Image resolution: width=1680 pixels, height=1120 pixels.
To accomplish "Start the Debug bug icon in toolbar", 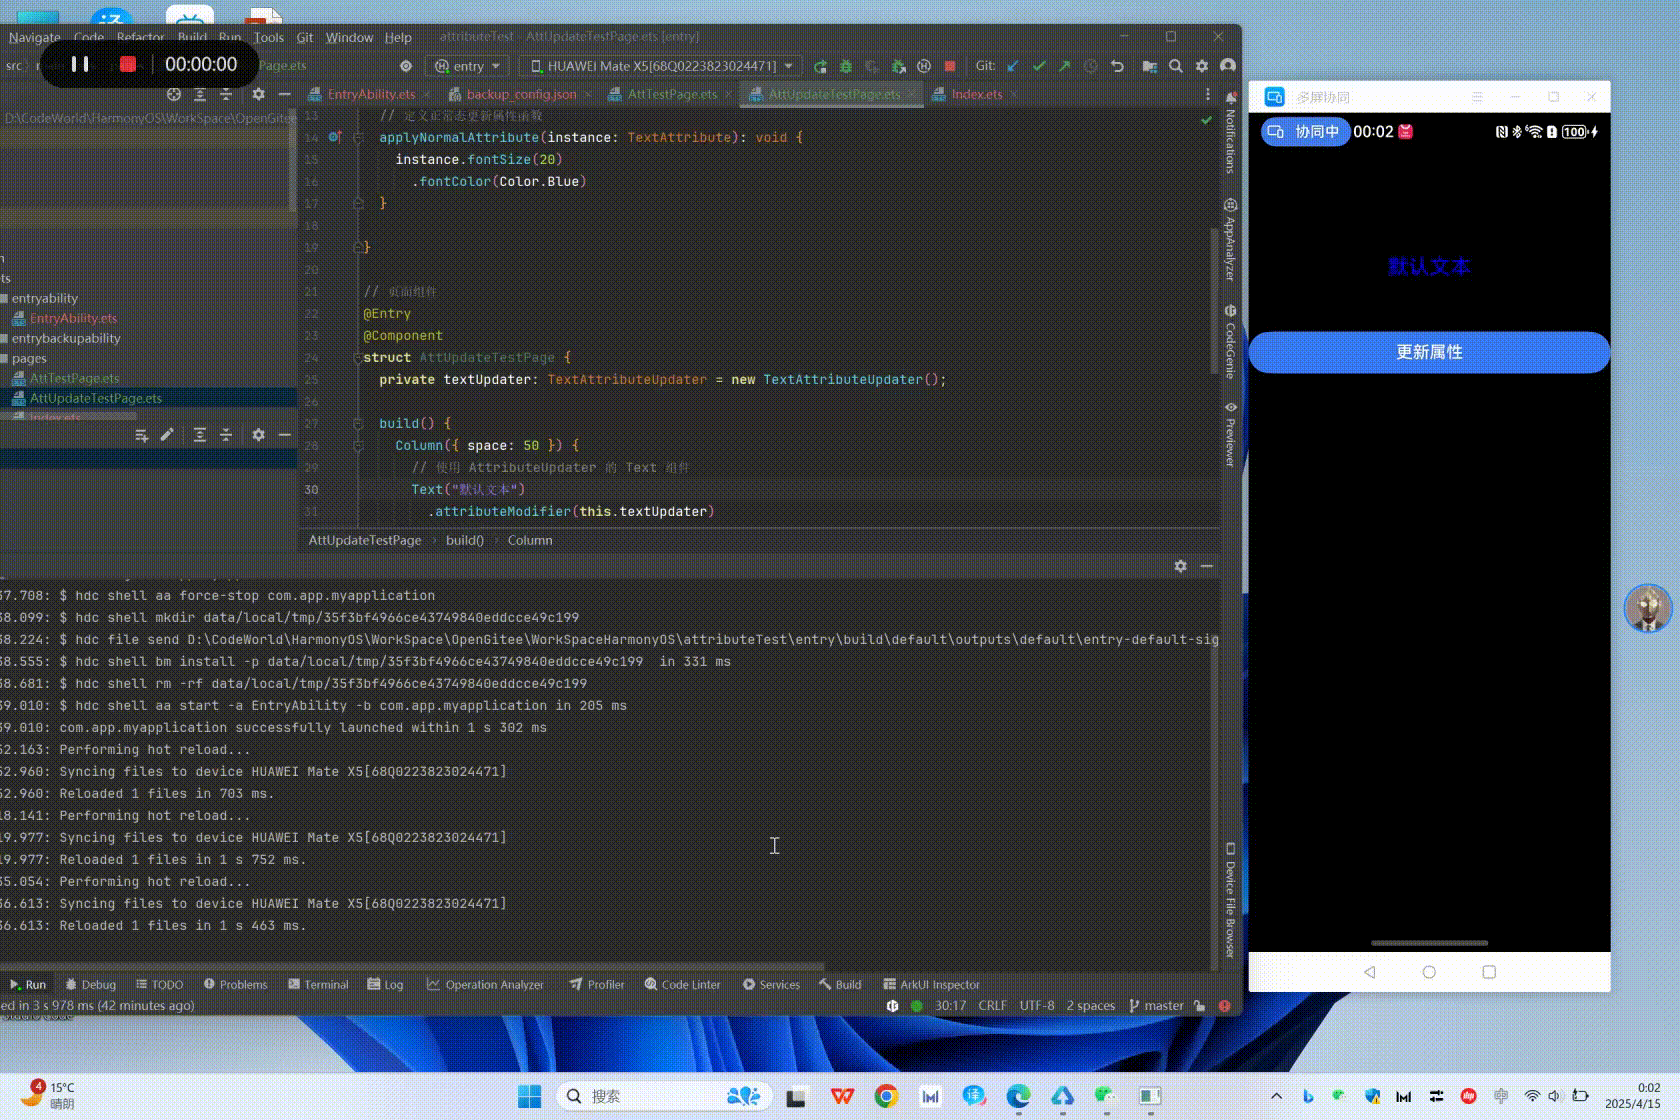I will tap(847, 66).
